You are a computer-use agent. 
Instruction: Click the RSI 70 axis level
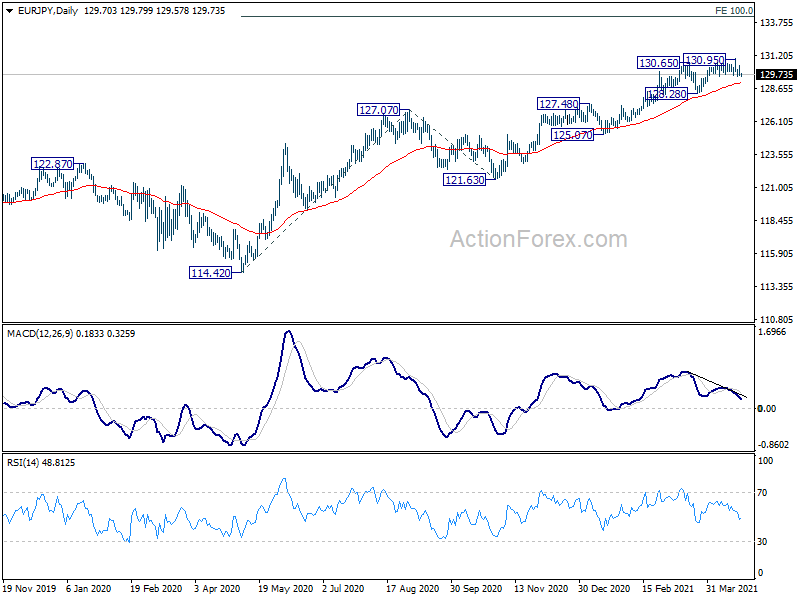(x=762, y=492)
